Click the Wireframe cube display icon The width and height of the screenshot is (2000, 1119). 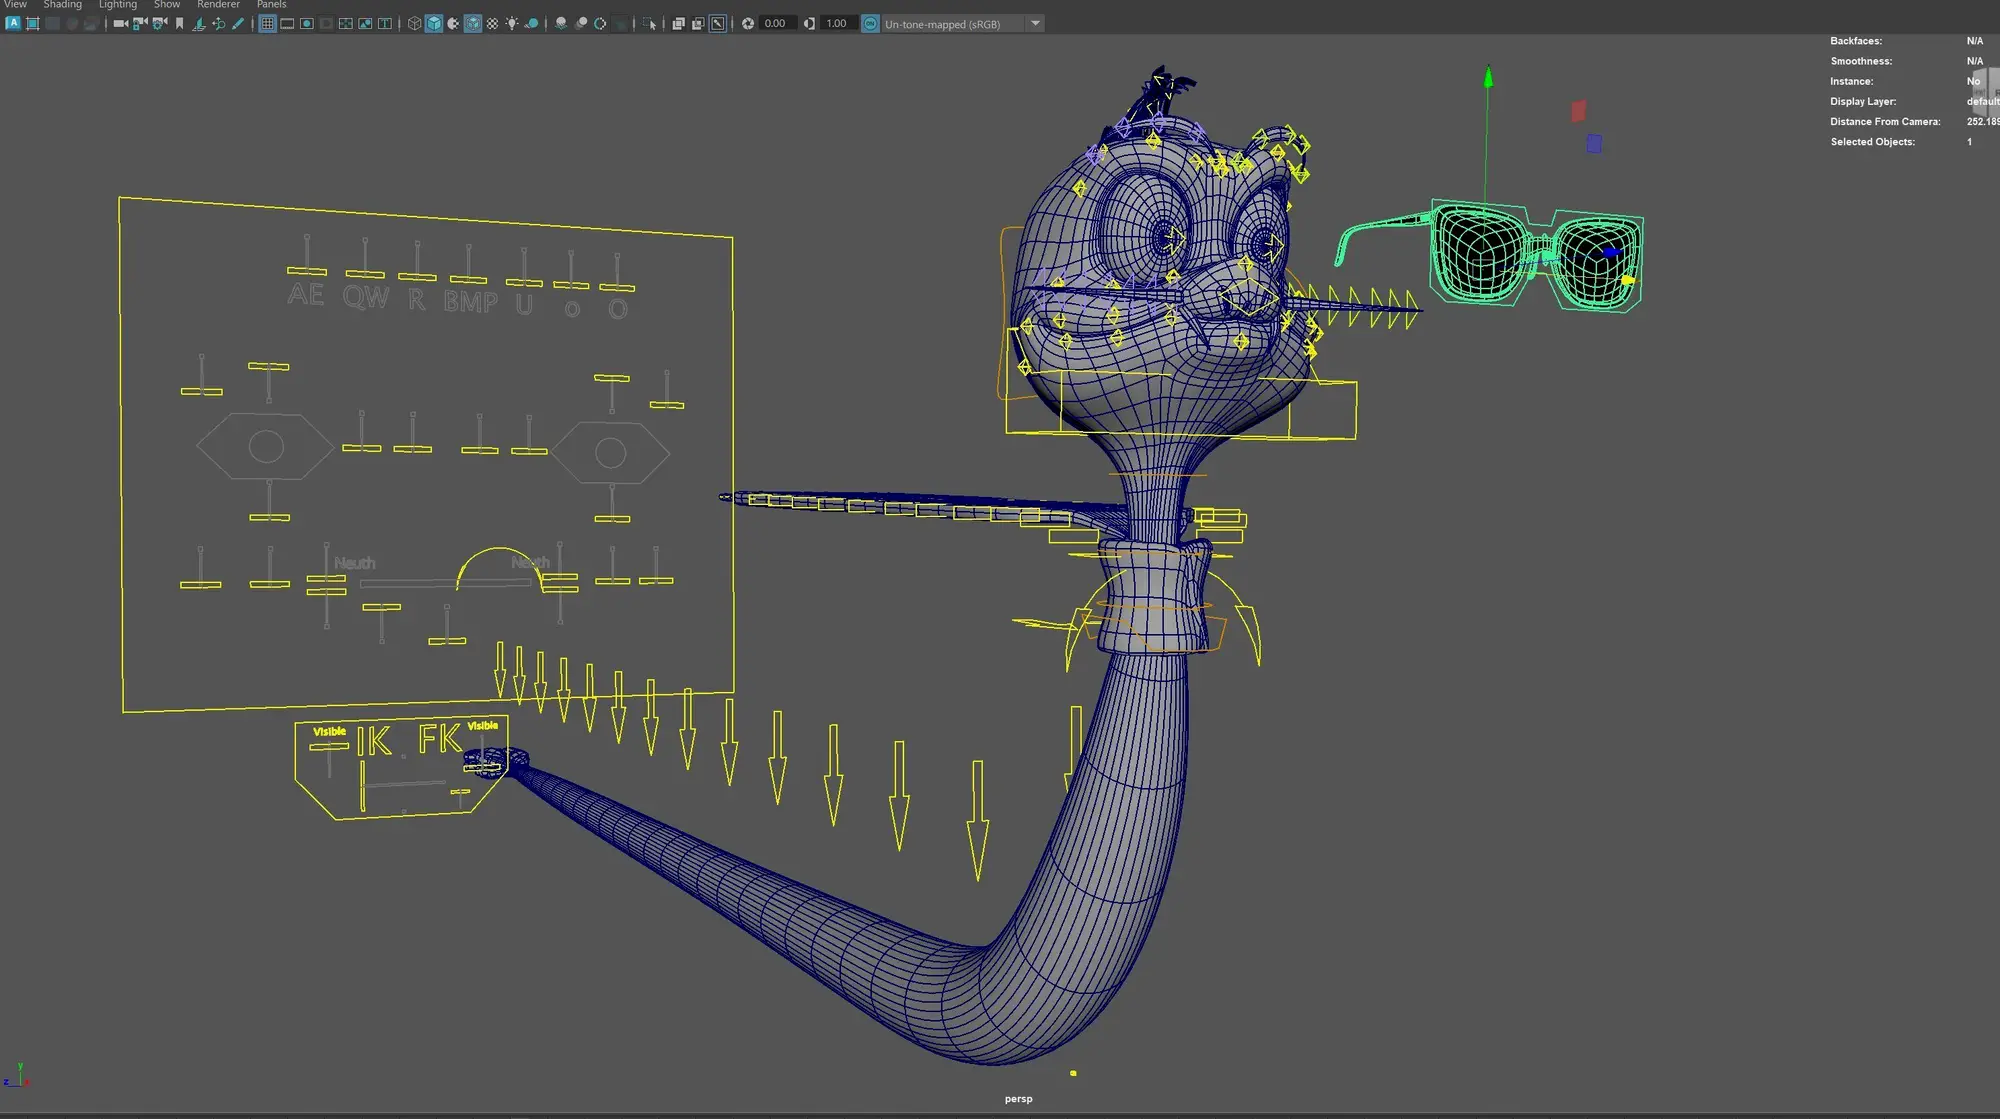[x=414, y=24]
